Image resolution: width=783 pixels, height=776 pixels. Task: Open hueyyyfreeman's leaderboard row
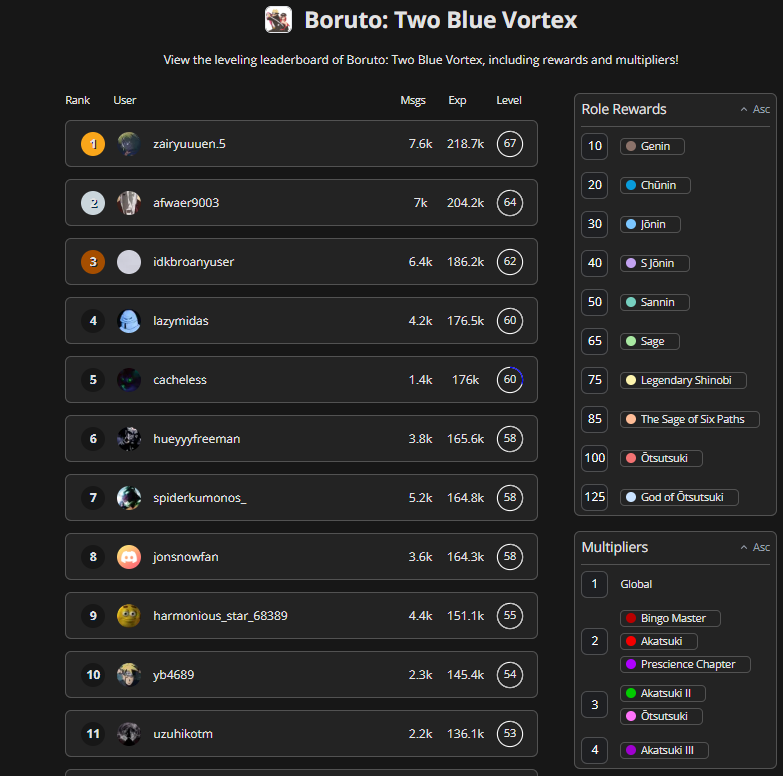pos(301,439)
